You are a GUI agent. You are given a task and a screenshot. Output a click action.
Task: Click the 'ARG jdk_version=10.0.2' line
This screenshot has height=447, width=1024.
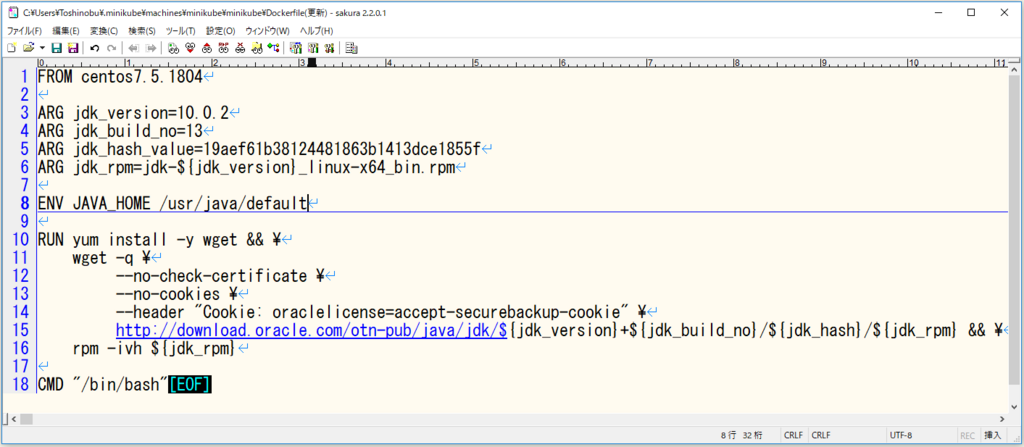[133, 113]
